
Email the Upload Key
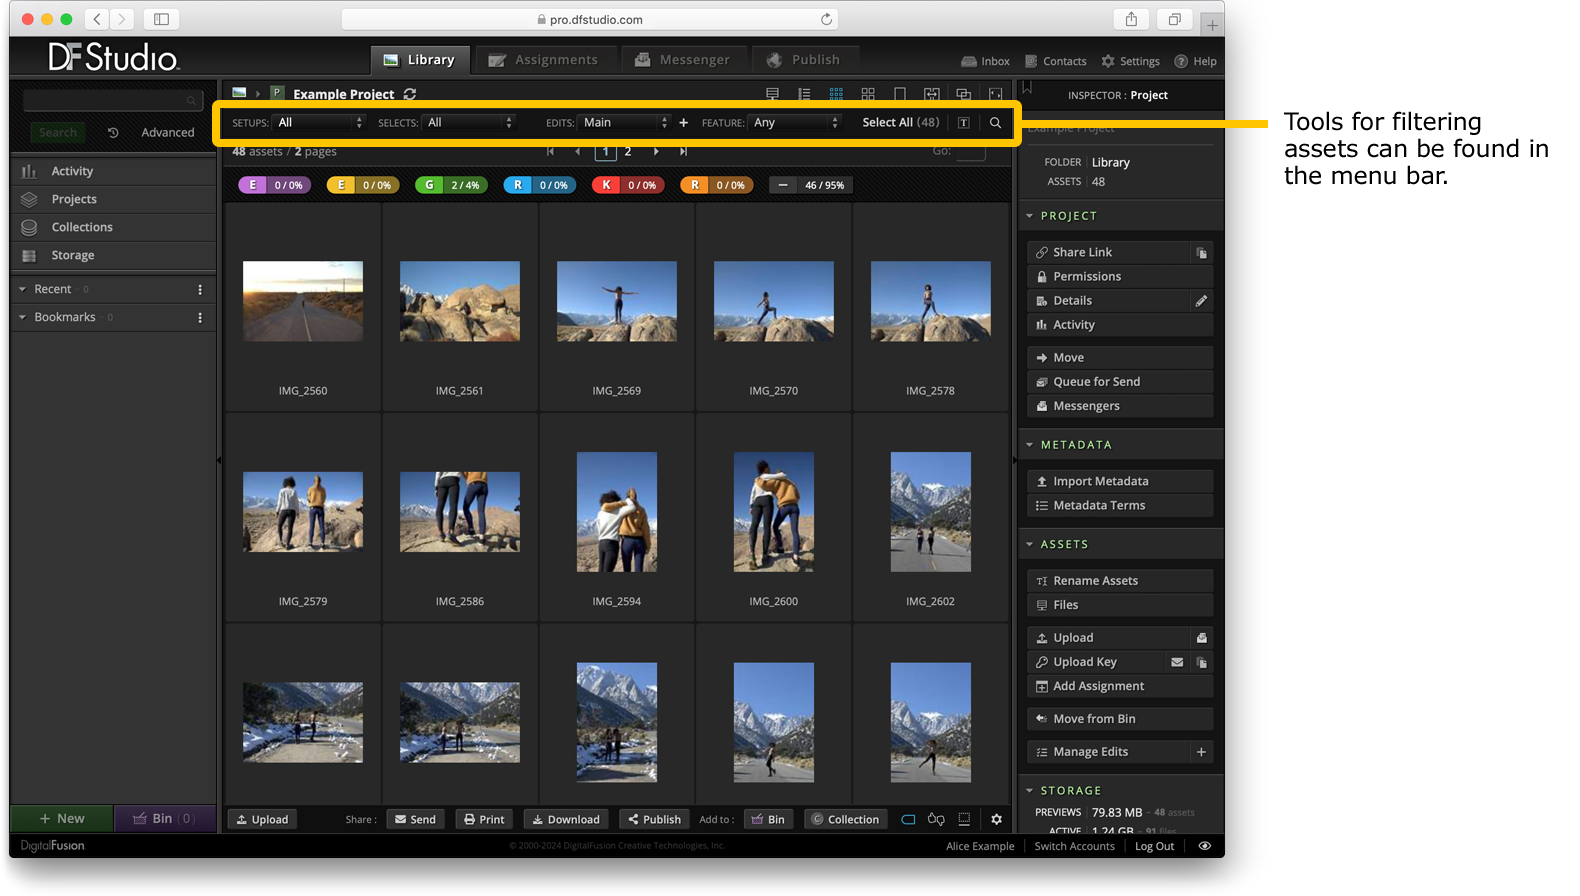coord(1177,662)
